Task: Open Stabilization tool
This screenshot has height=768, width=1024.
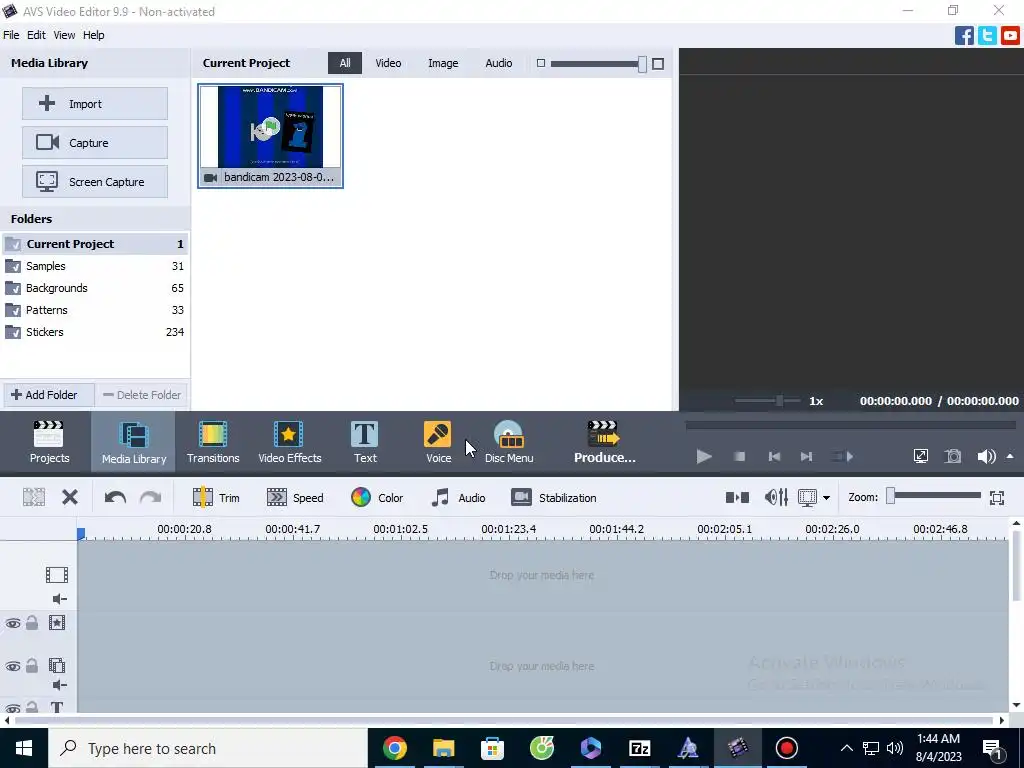Action: [x=554, y=498]
